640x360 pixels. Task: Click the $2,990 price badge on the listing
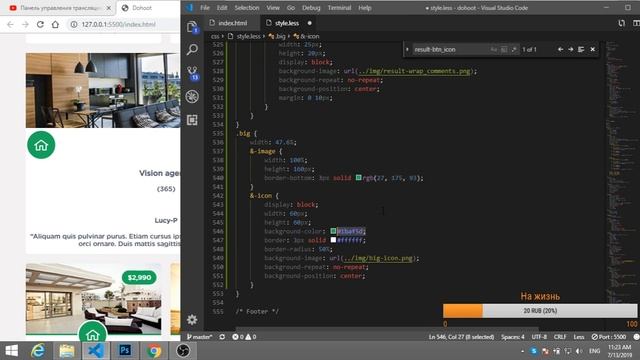click(139, 278)
